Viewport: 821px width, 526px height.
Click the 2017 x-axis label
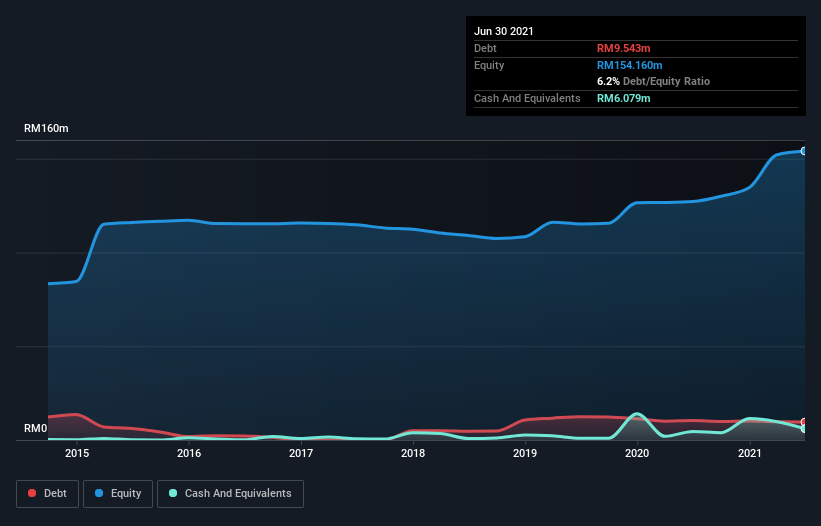tap(301, 453)
